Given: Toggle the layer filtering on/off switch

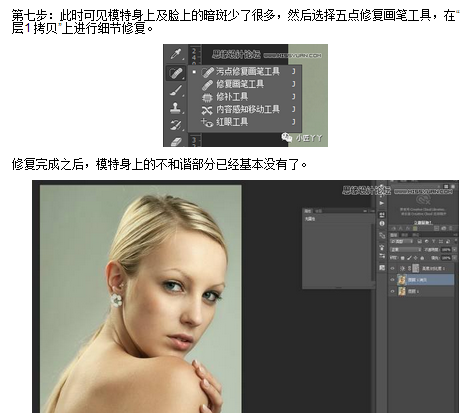Looking at the screenshot, I should 456,241.
